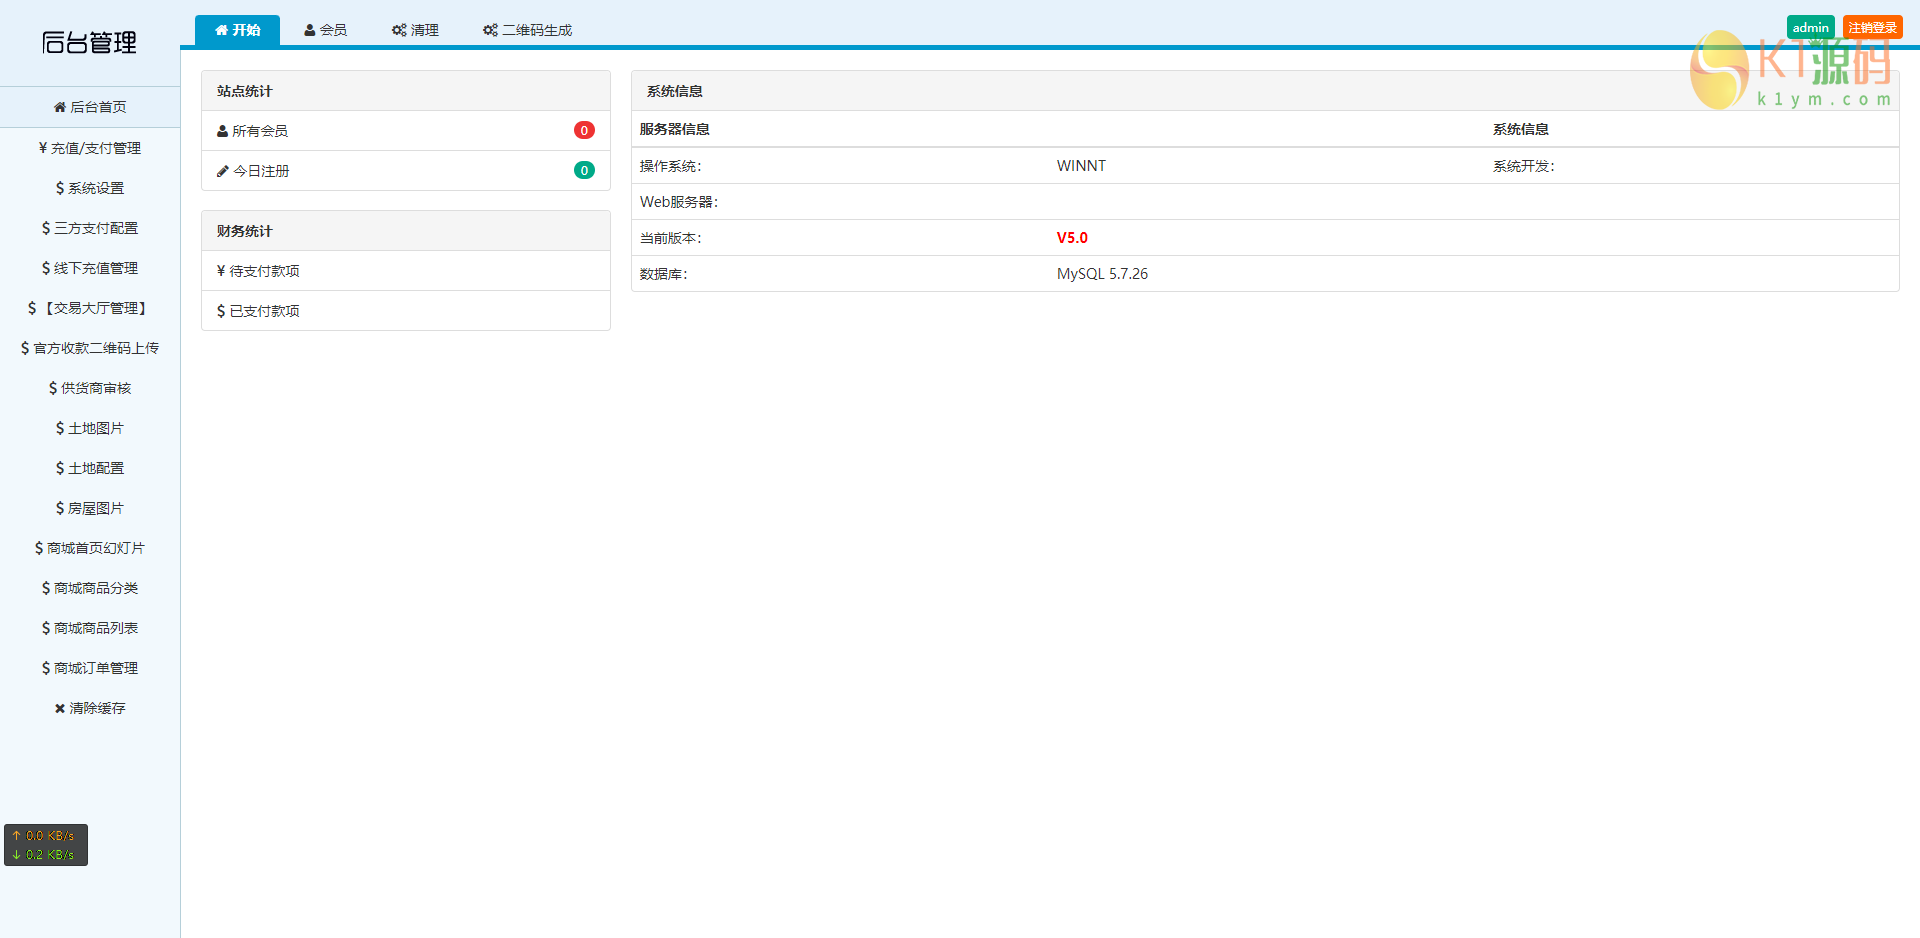Open the 开始 tab
The image size is (1920, 938).
point(237,30)
